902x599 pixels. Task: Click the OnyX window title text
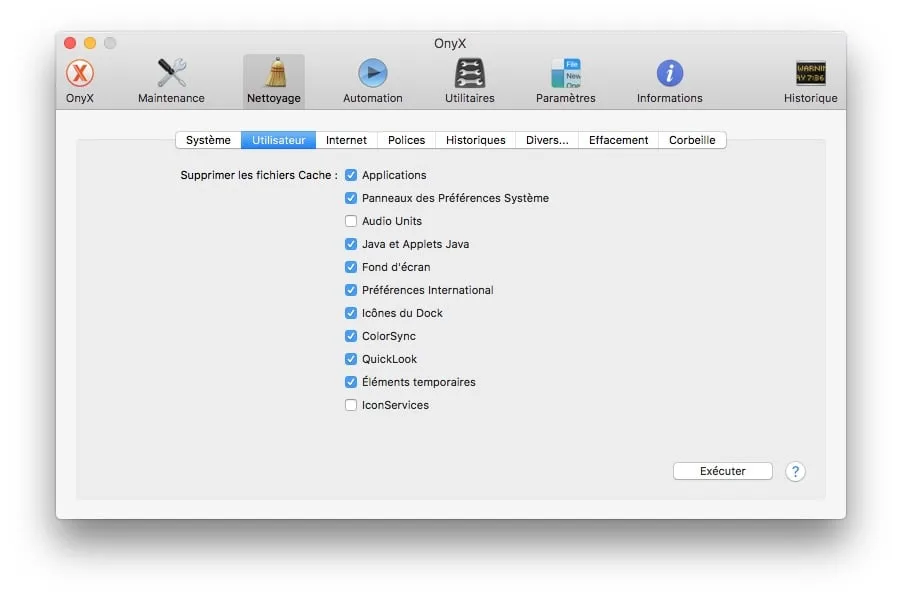coord(450,43)
